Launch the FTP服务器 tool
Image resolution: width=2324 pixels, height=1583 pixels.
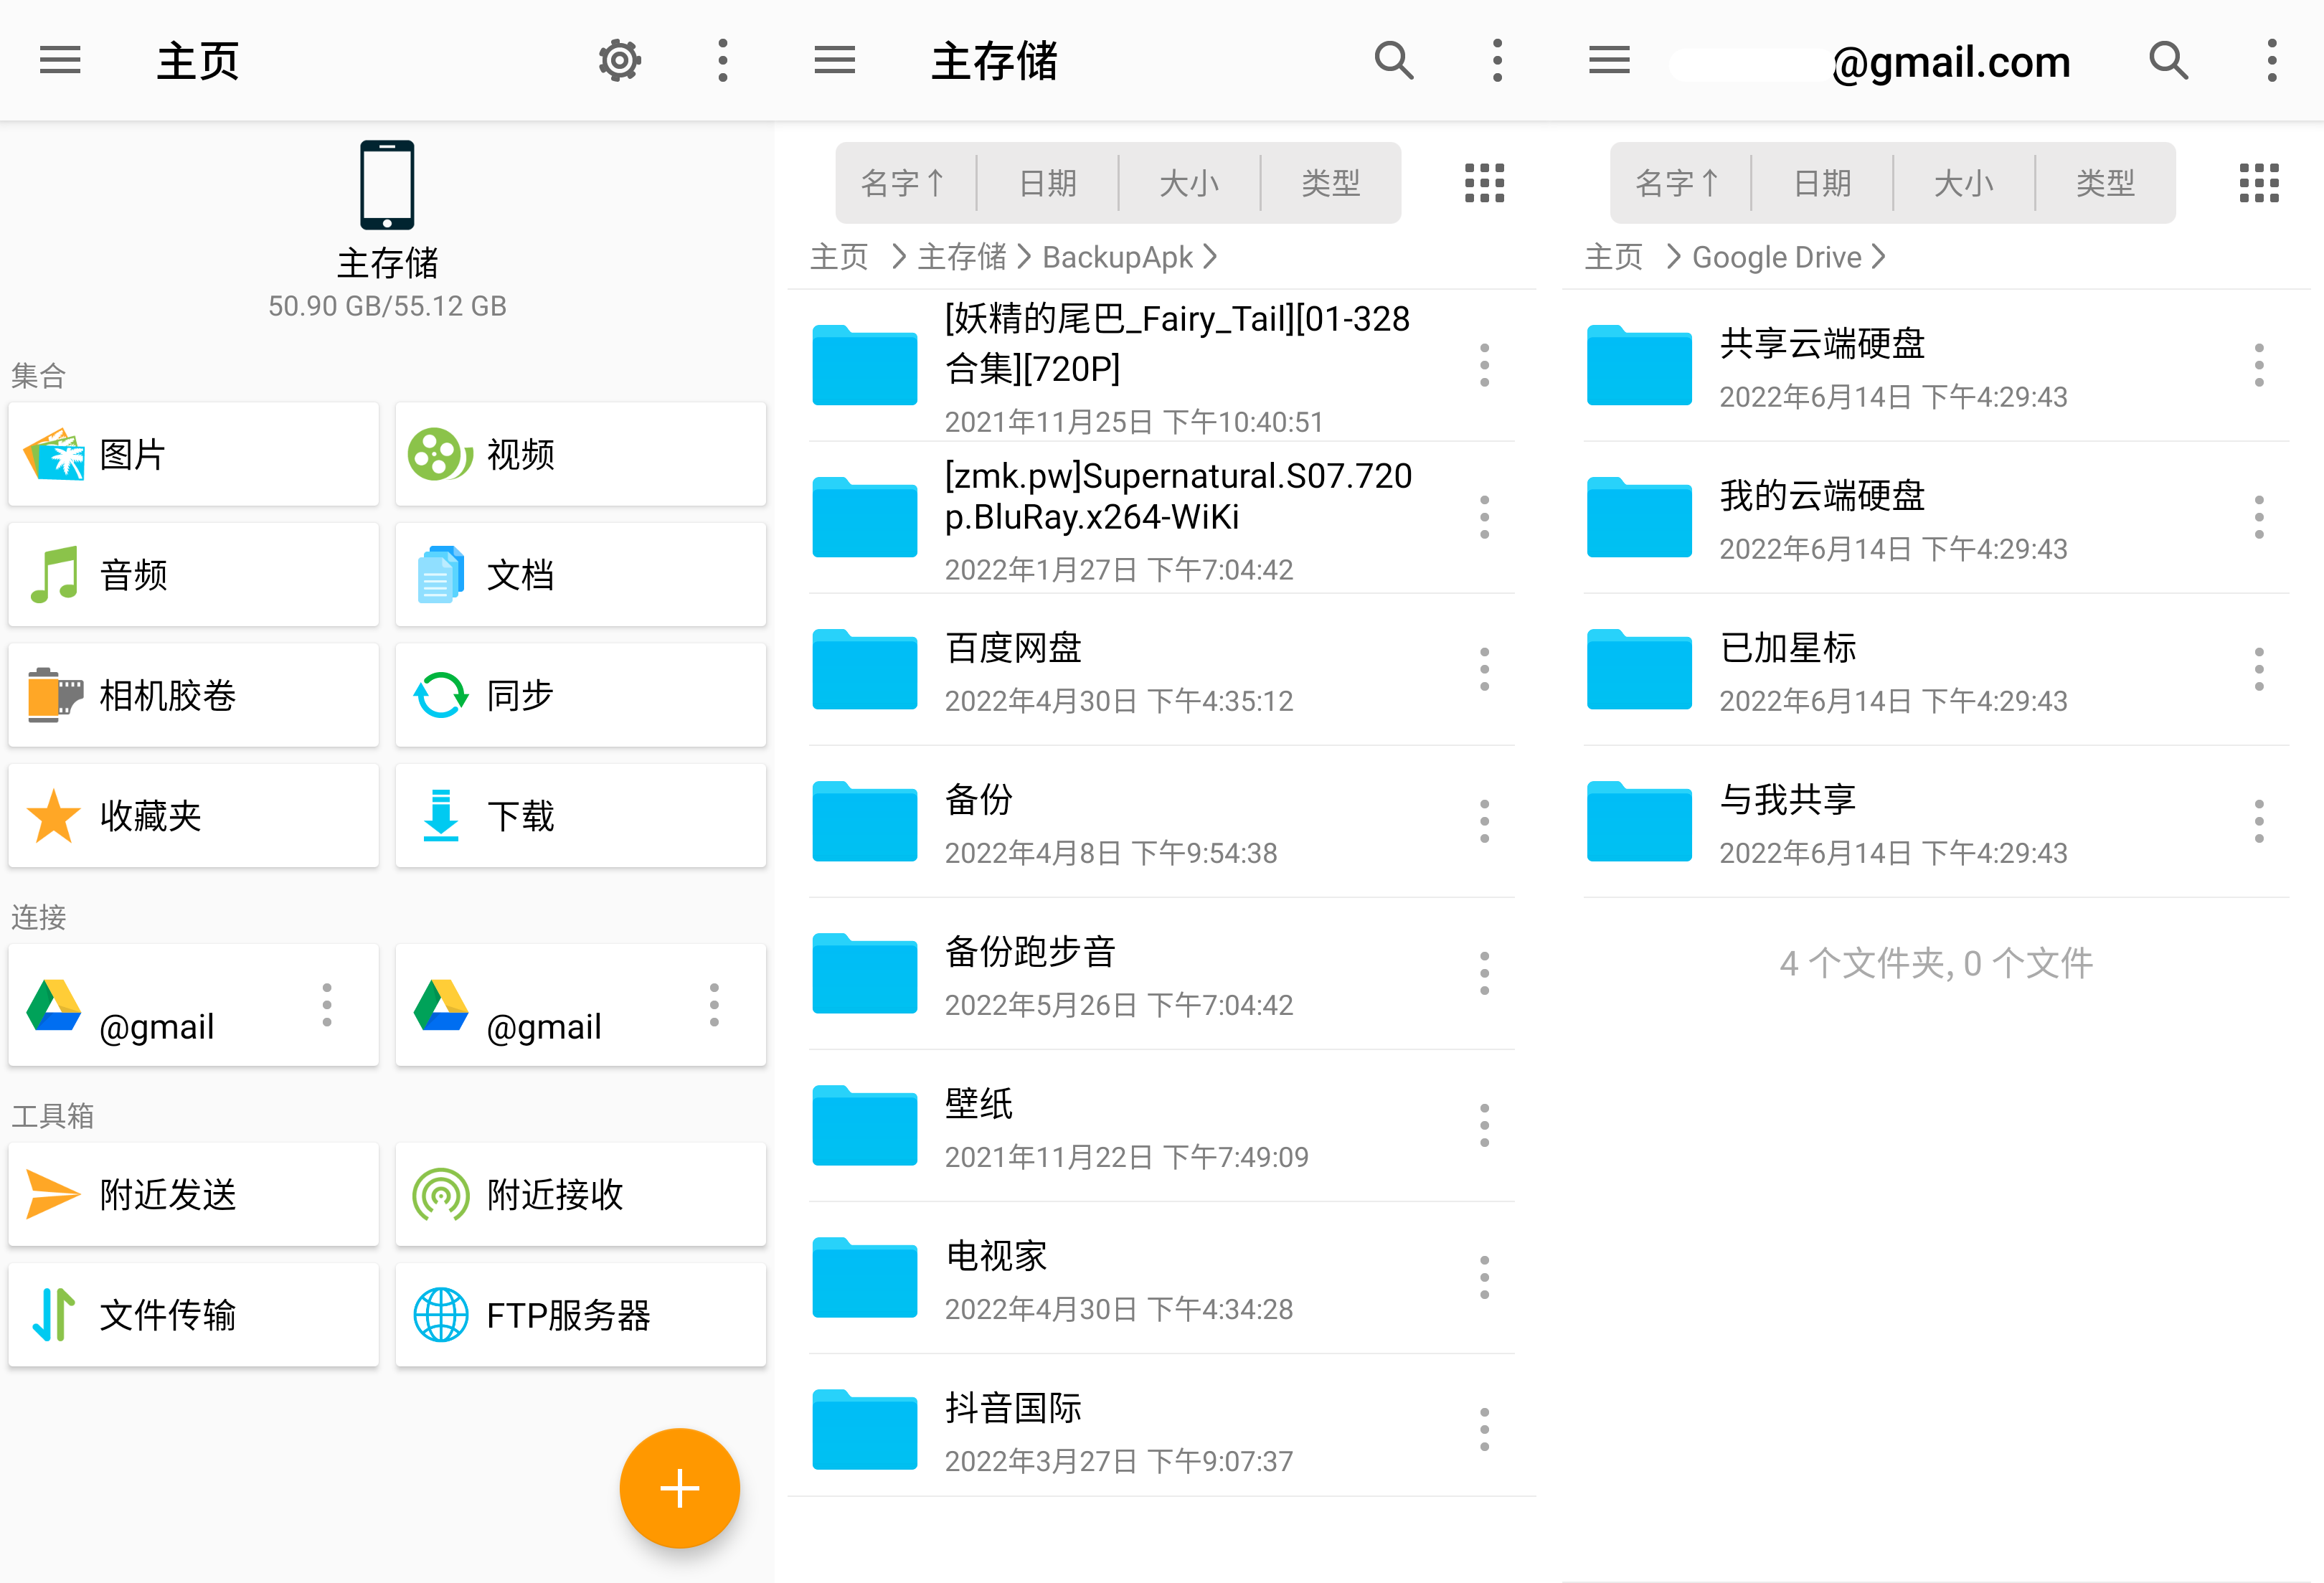click(x=580, y=1314)
